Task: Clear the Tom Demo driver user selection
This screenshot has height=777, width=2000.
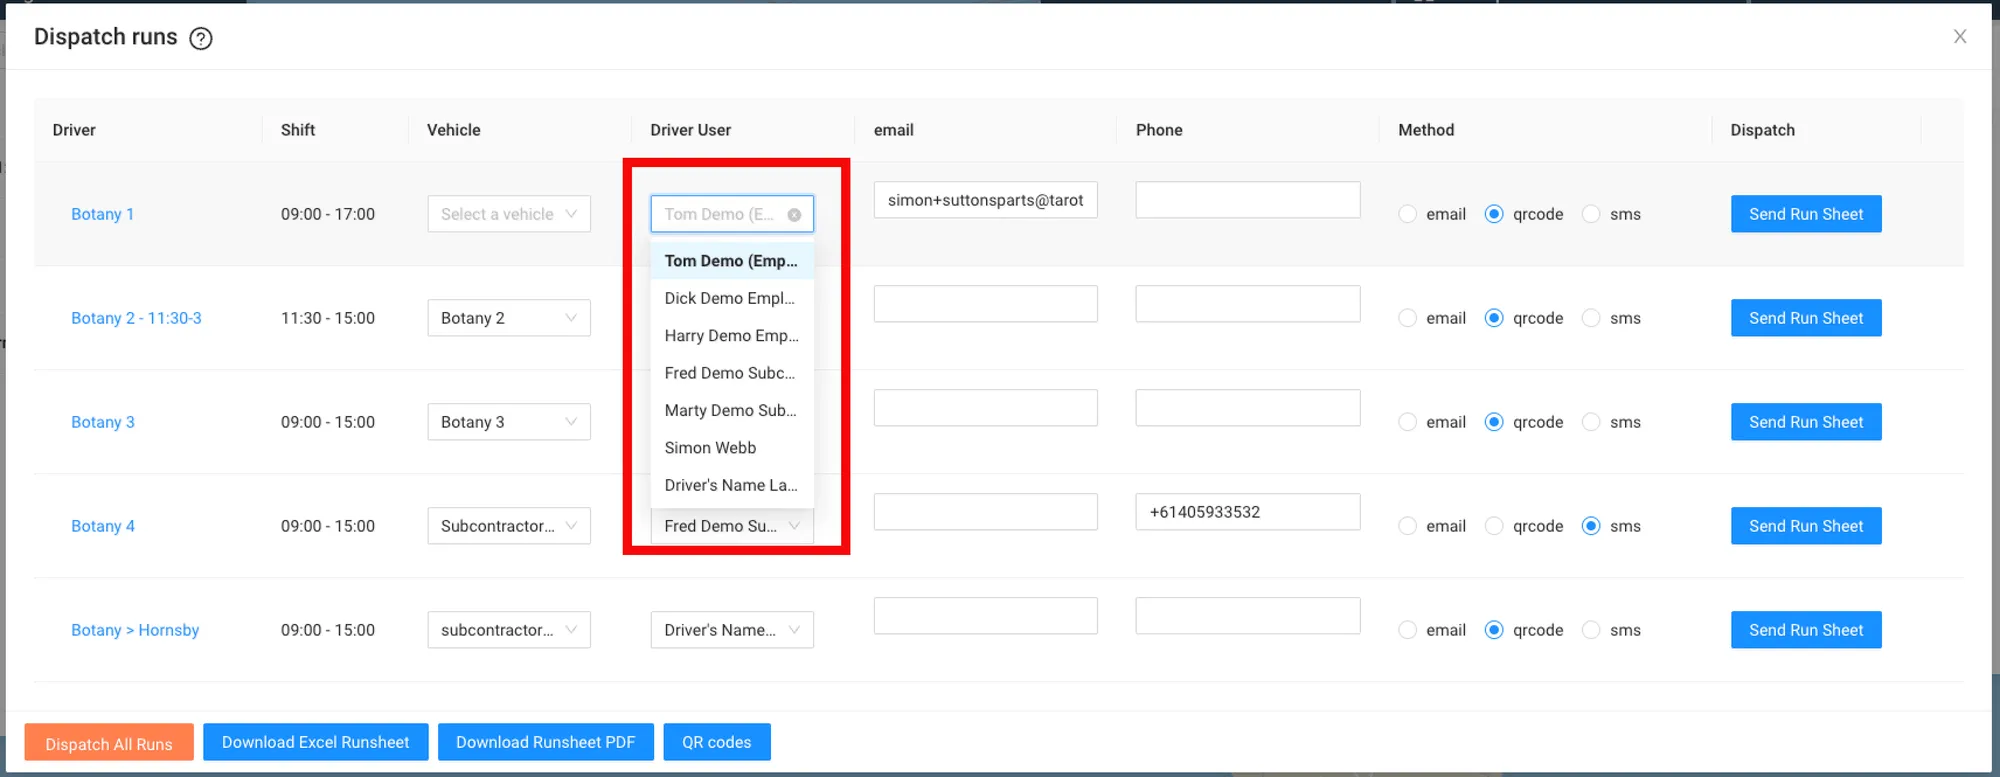Action: pos(794,214)
